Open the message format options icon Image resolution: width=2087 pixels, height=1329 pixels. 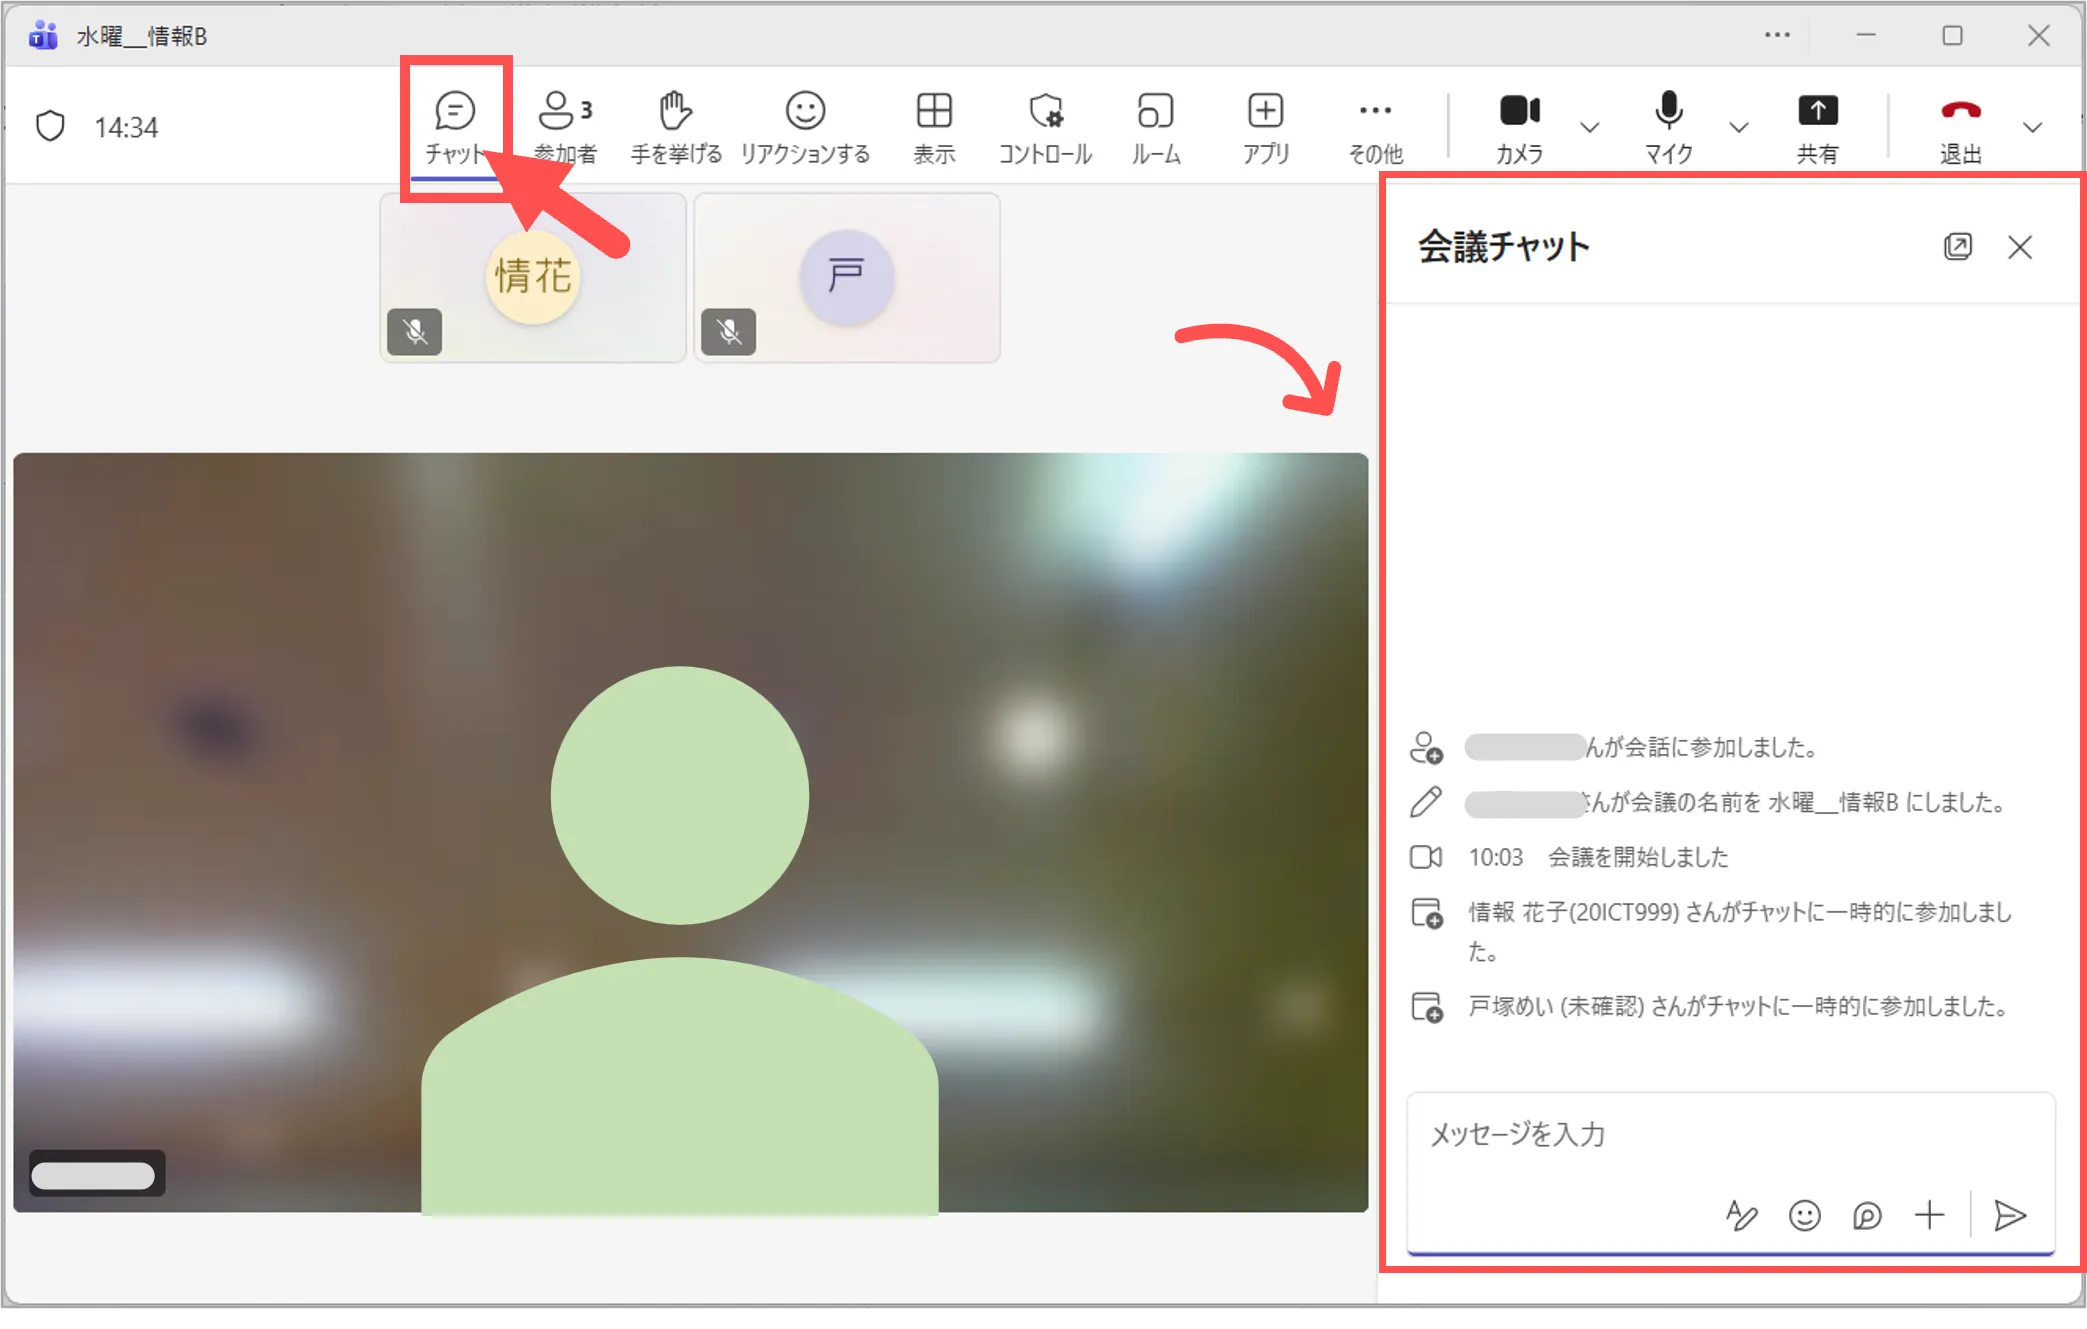tap(1741, 1215)
